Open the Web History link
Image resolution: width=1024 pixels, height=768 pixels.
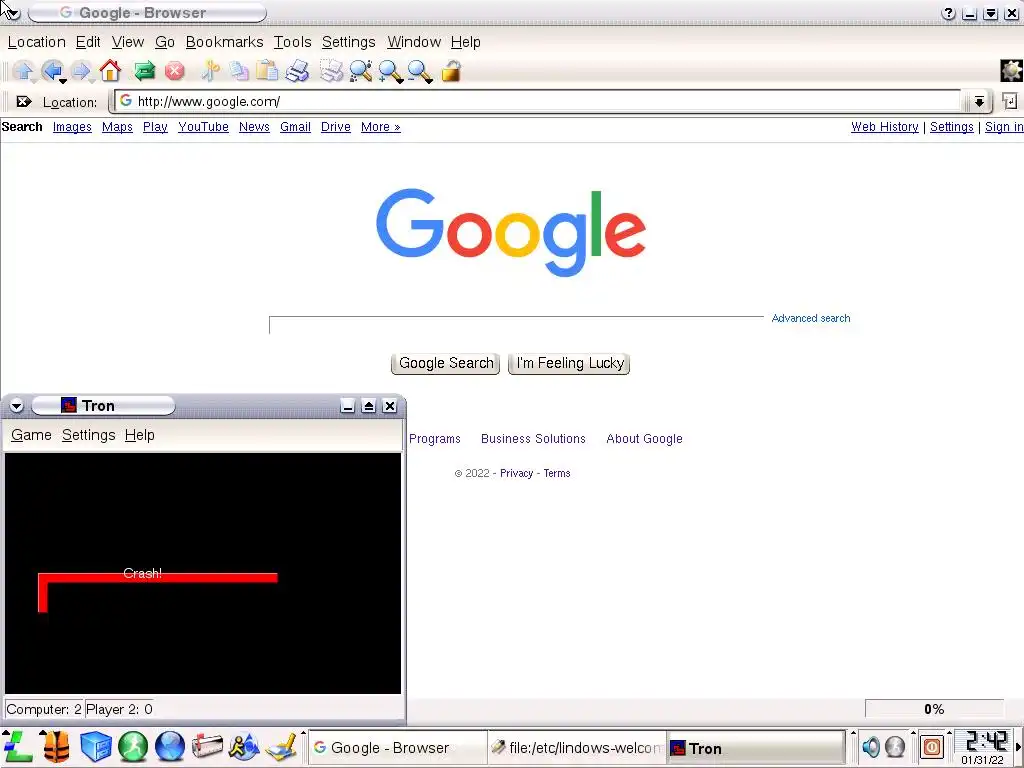coord(884,127)
